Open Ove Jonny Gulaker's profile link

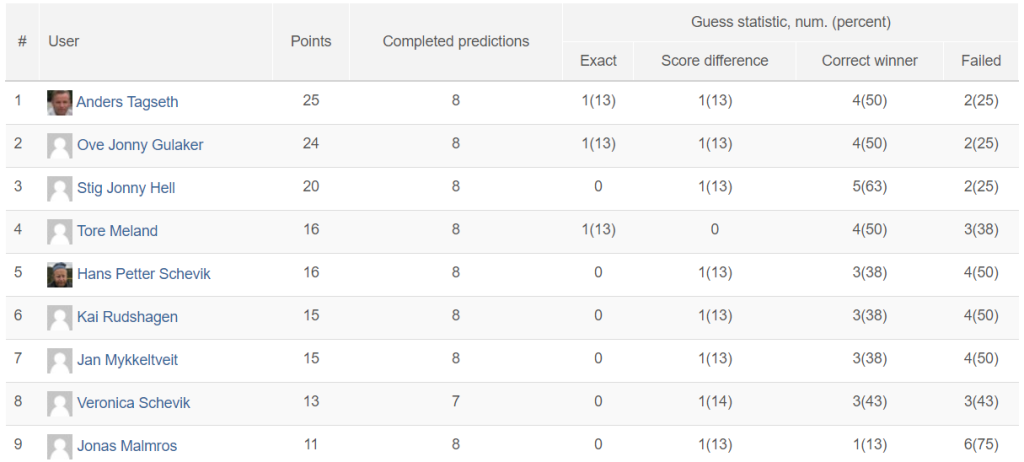click(x=140, y=145)
